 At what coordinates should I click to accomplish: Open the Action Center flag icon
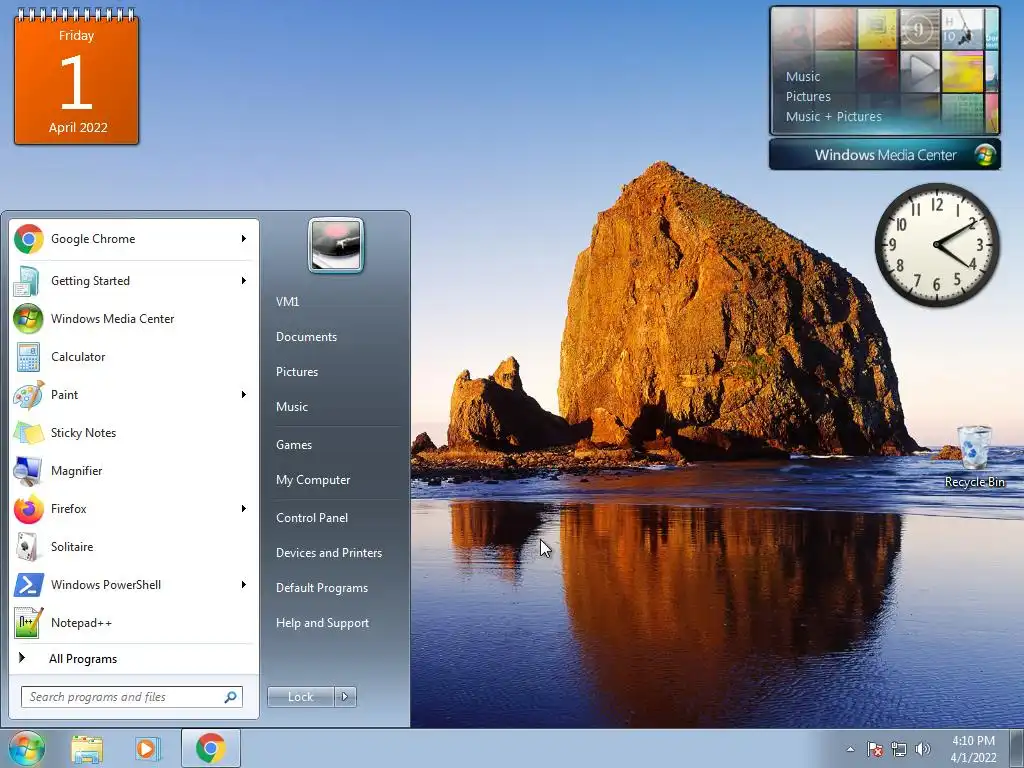(875, 749)
